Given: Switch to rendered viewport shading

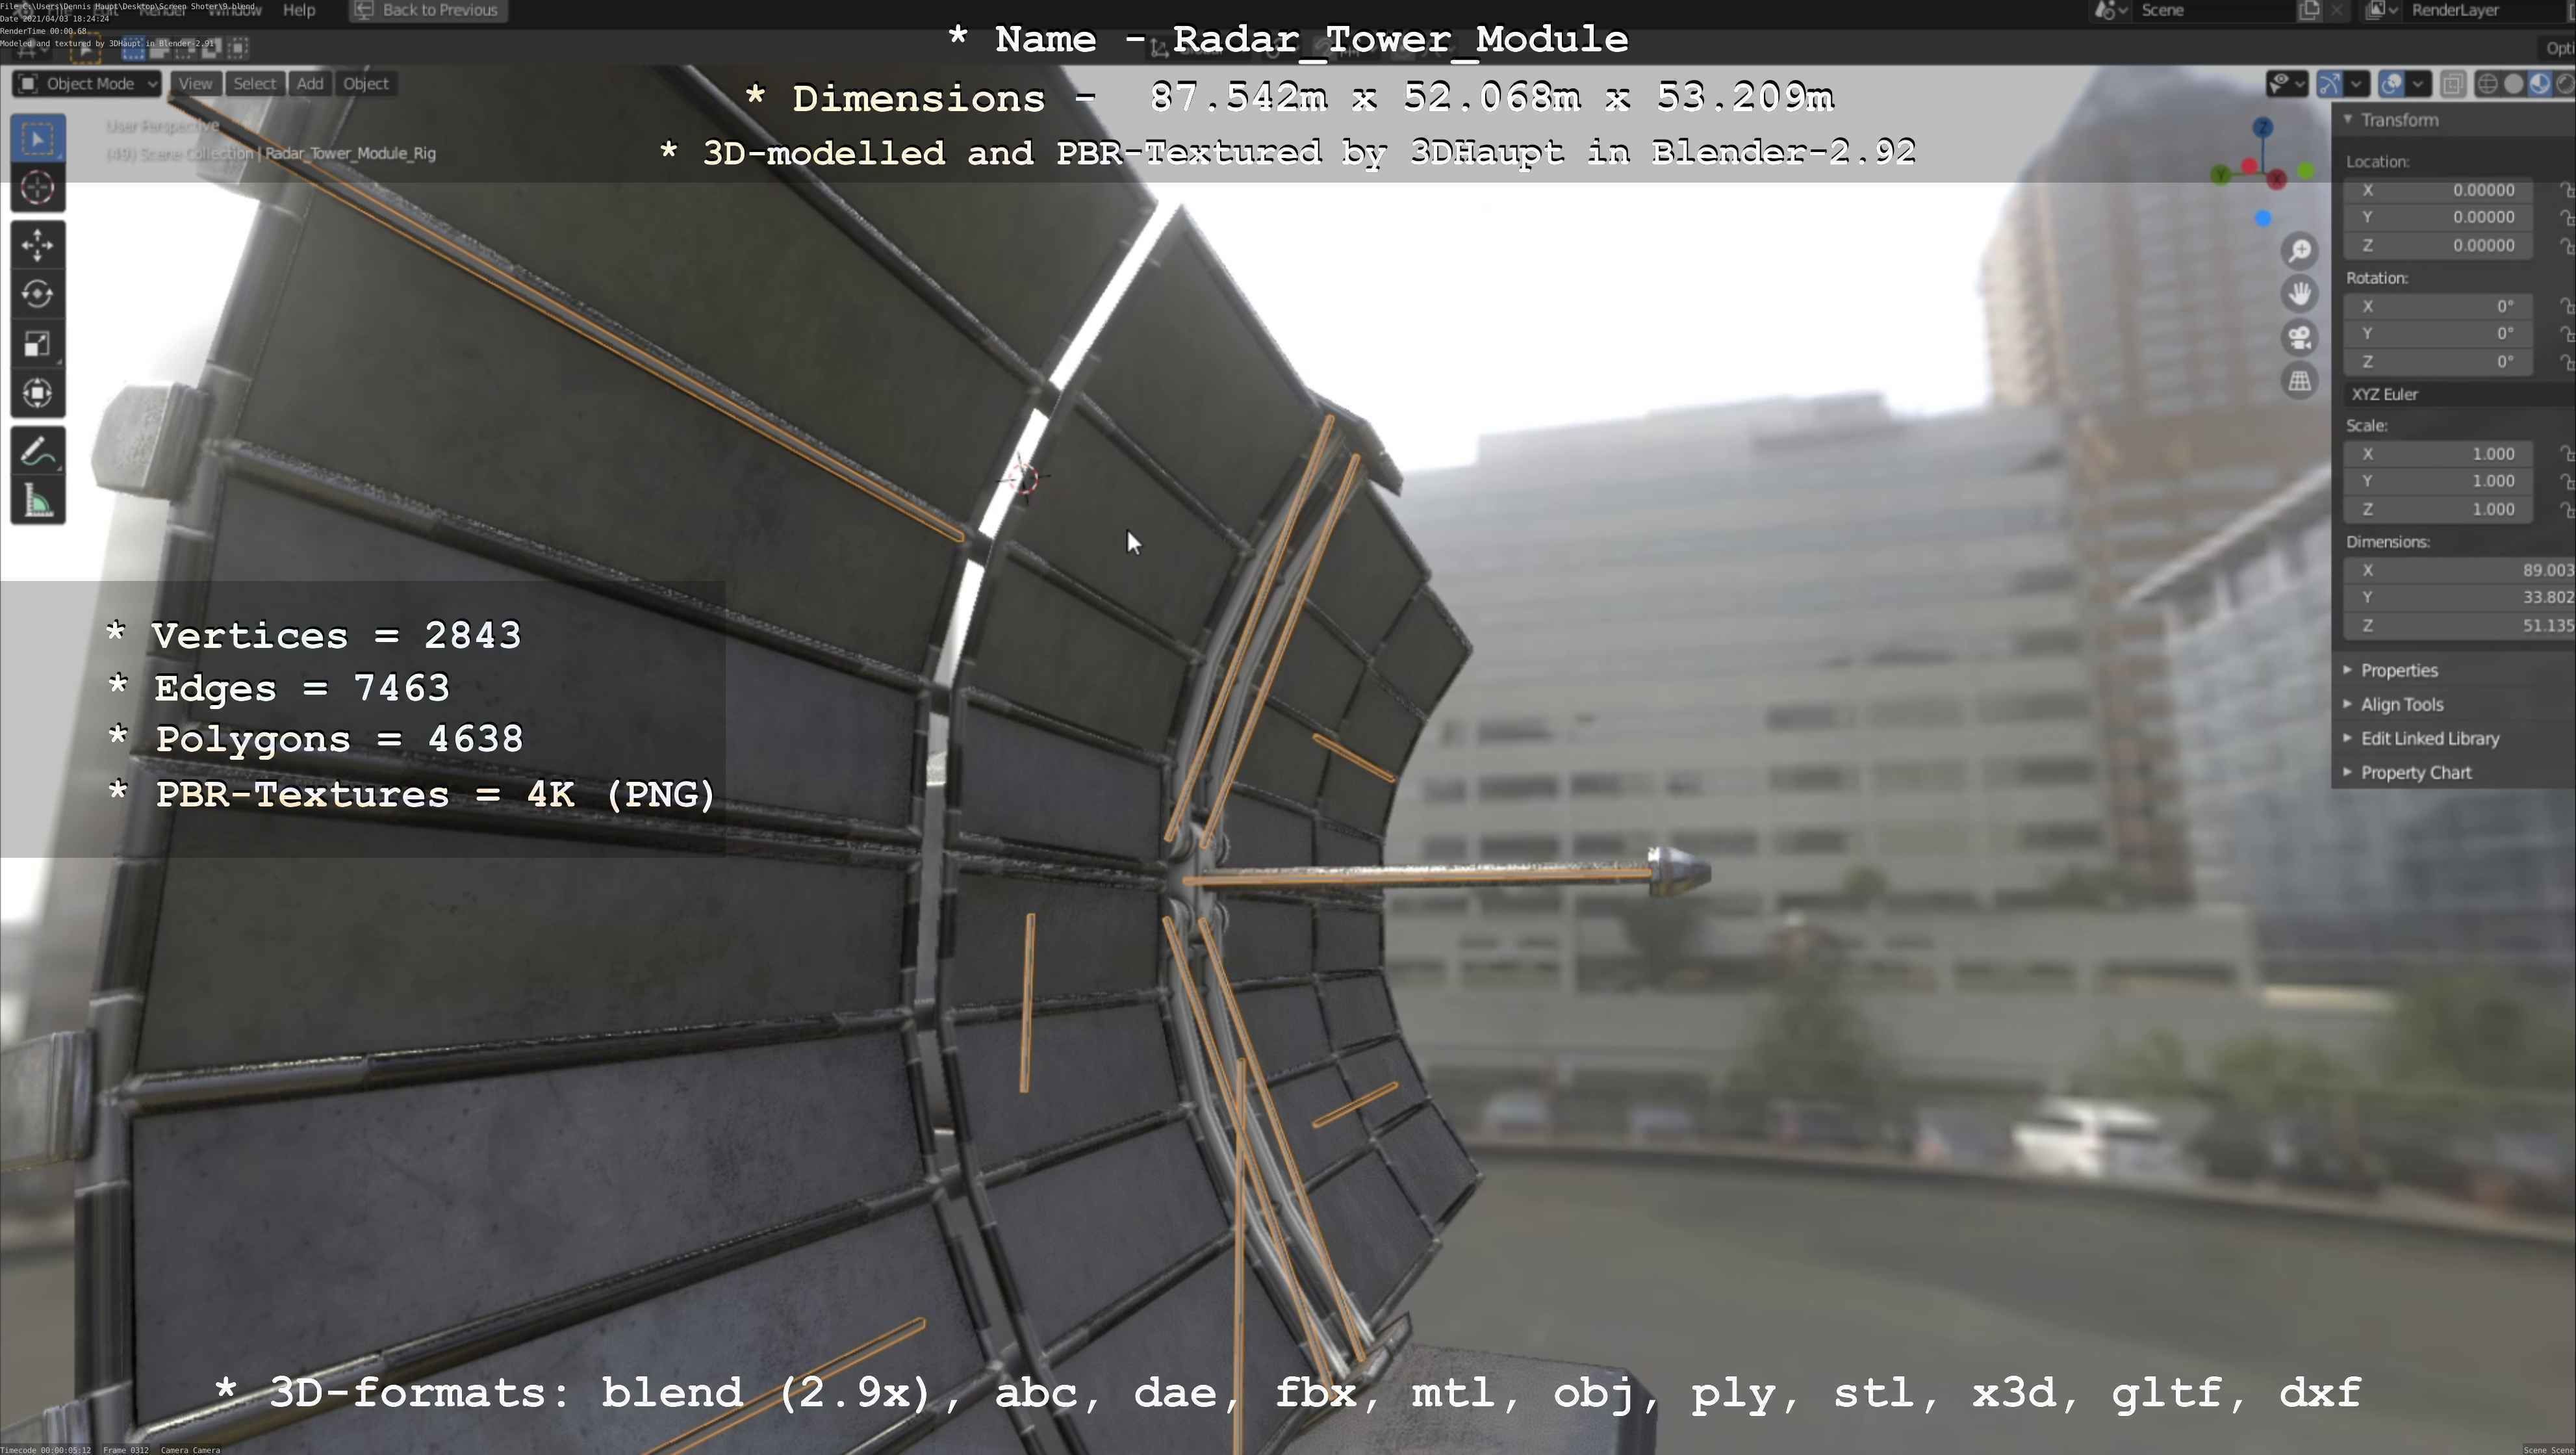Looking at the screenshot, I should click(2565, 84).
